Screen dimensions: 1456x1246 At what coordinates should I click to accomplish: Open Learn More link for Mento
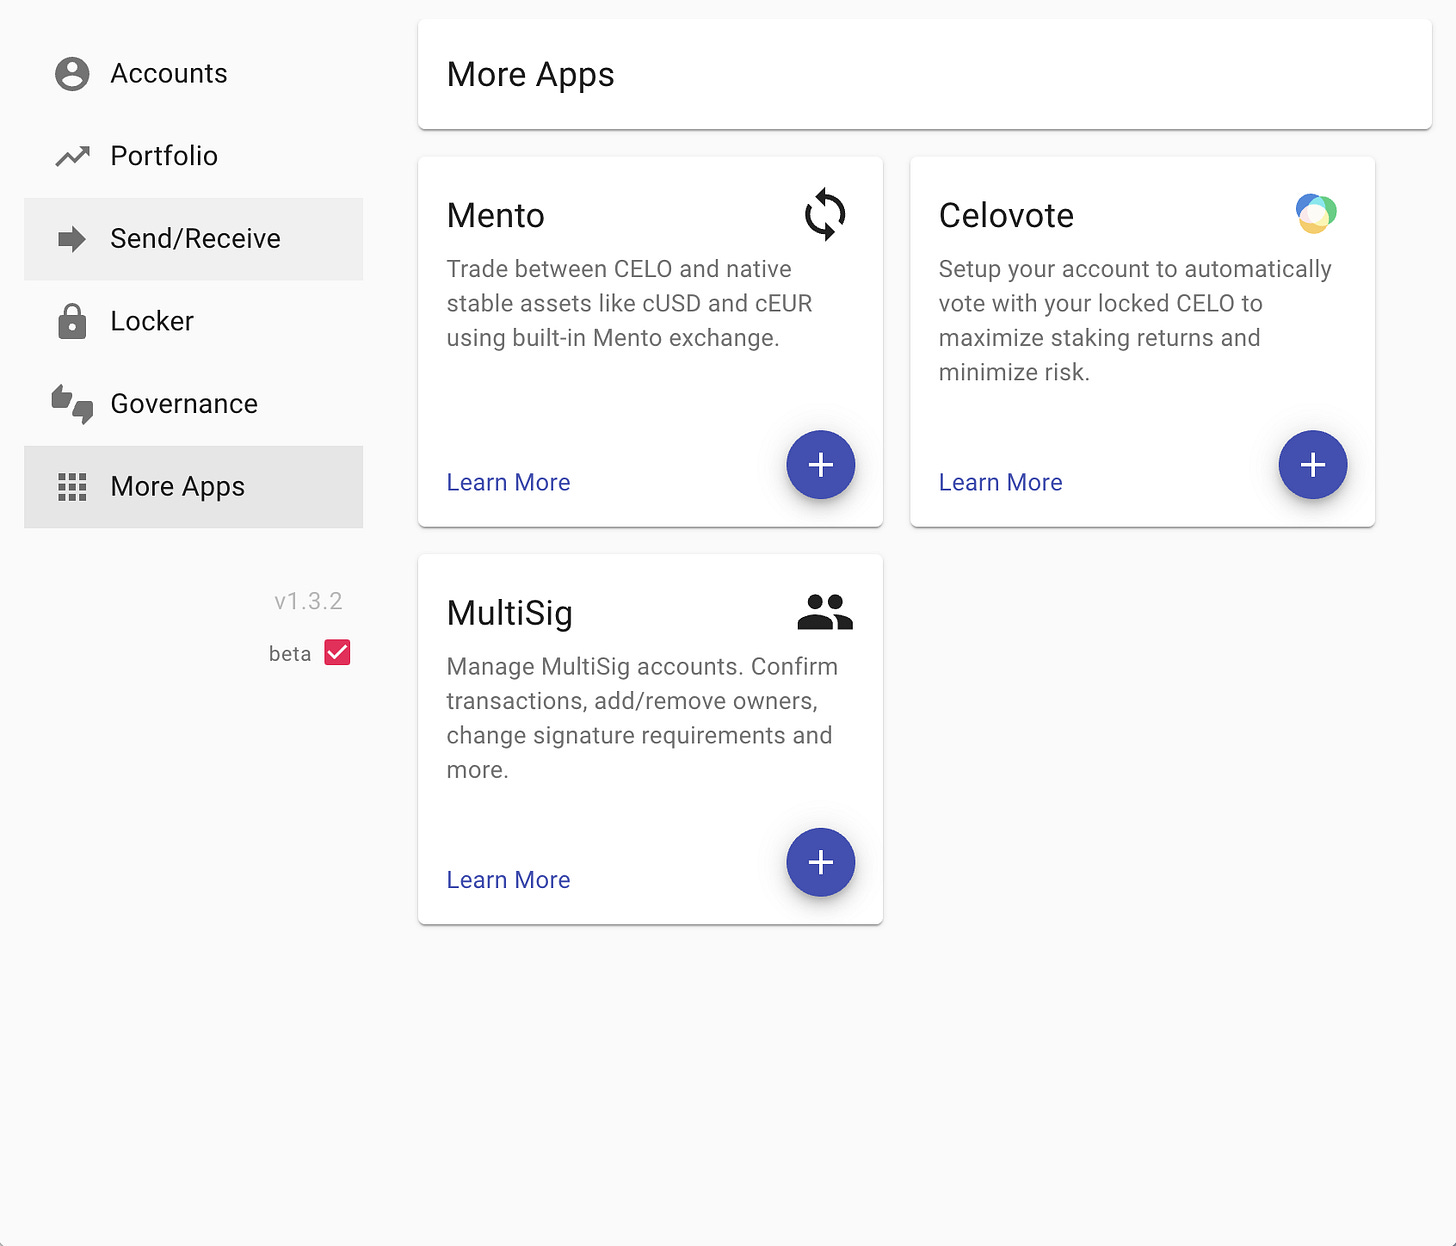tap(508, 482)
